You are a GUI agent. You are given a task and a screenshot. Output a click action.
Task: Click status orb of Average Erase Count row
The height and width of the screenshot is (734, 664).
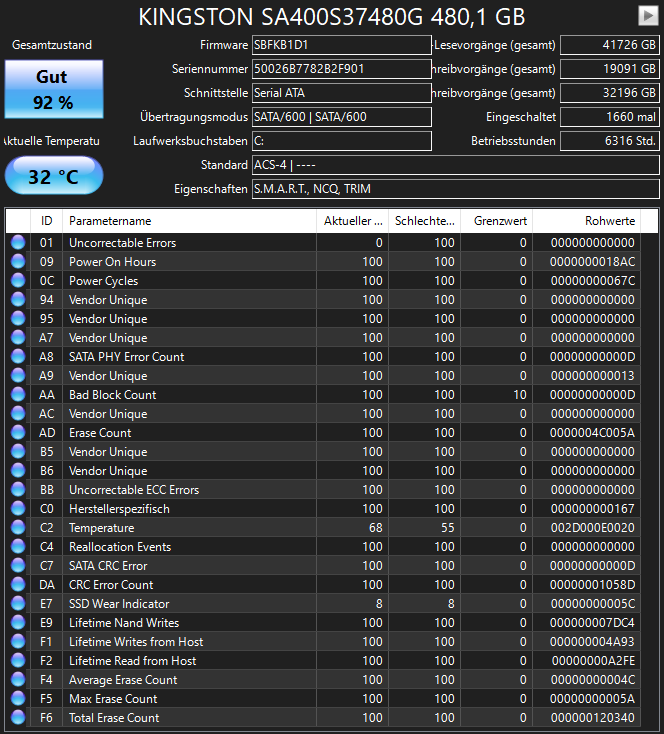(18, 679)
